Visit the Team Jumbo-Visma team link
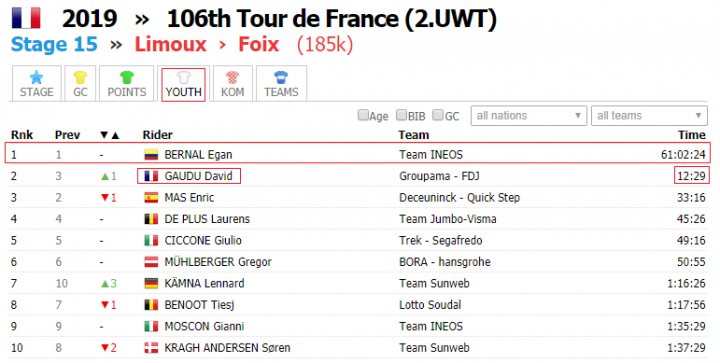This screenshot has height=363, width=720. (448, 219)
